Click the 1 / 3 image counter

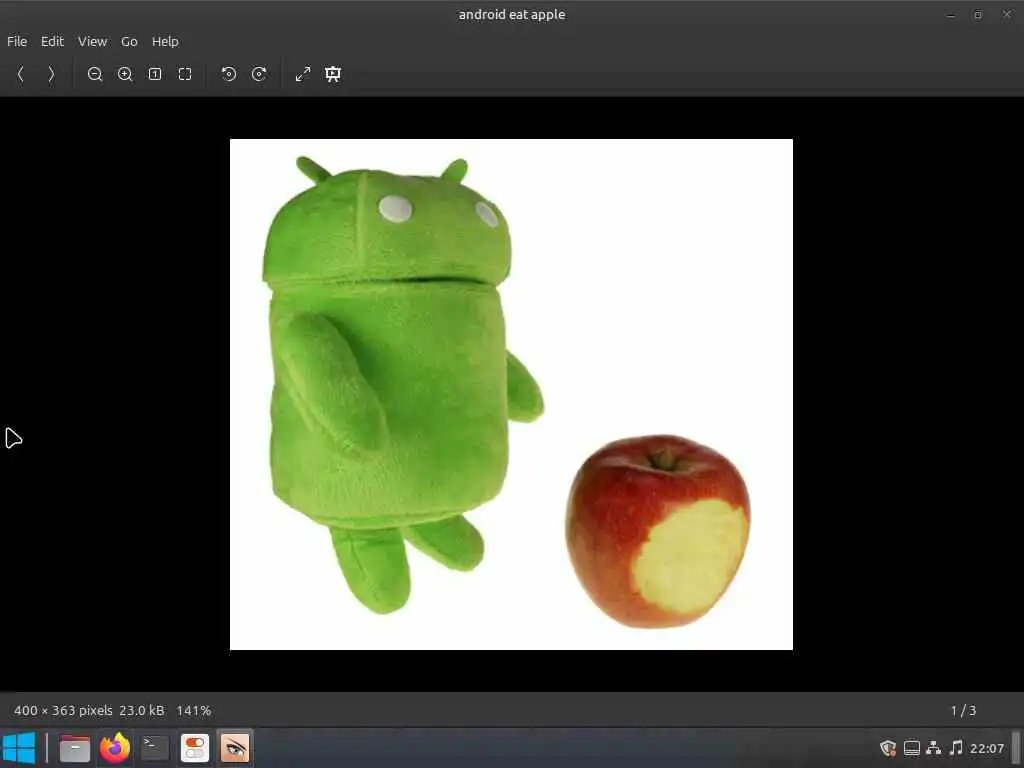[x=963, y=711]
